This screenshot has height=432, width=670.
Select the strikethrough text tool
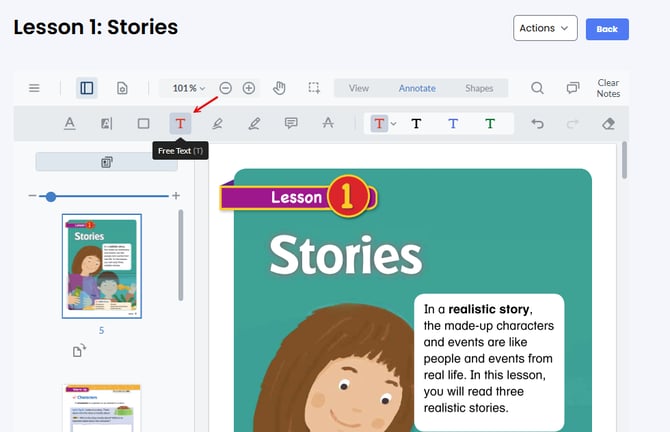328,124
